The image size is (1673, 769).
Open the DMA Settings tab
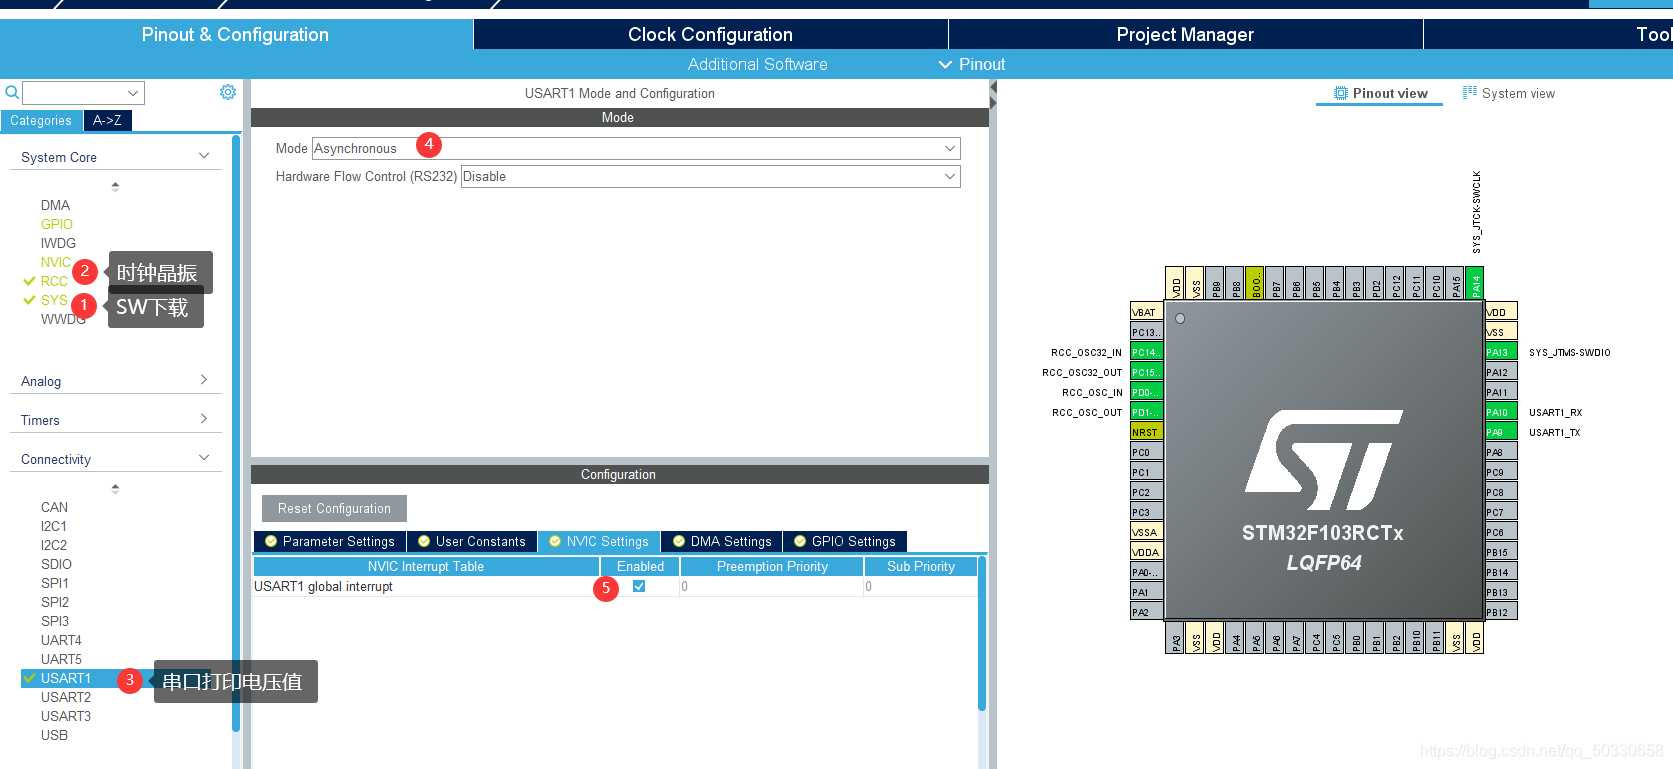coord(722,541)
